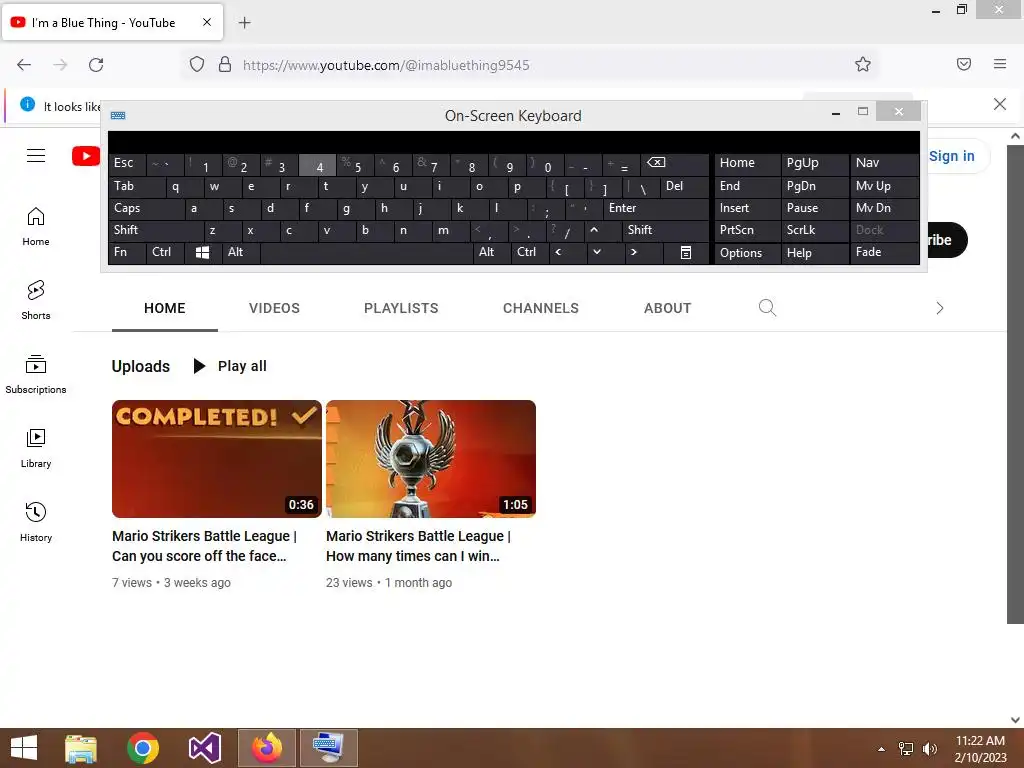The width and height of the screenshot is (1024, 768).
Task: Click the site security padlock icon
Action: click(x=225, y=64)
